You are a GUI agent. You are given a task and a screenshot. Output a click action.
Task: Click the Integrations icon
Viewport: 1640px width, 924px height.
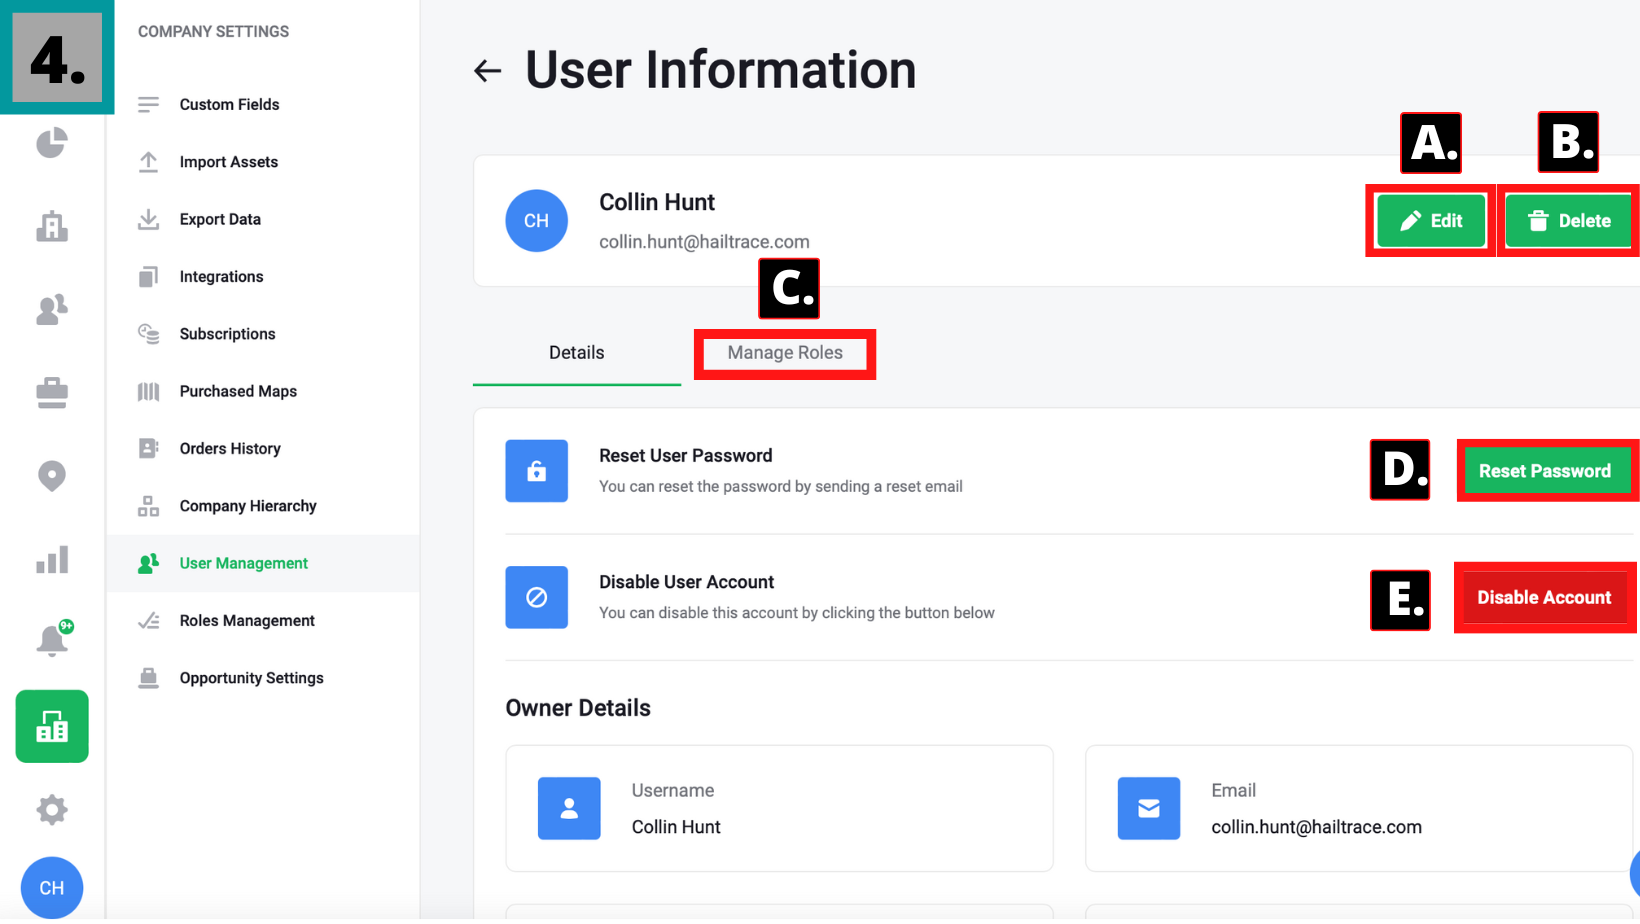coord(148,277)
